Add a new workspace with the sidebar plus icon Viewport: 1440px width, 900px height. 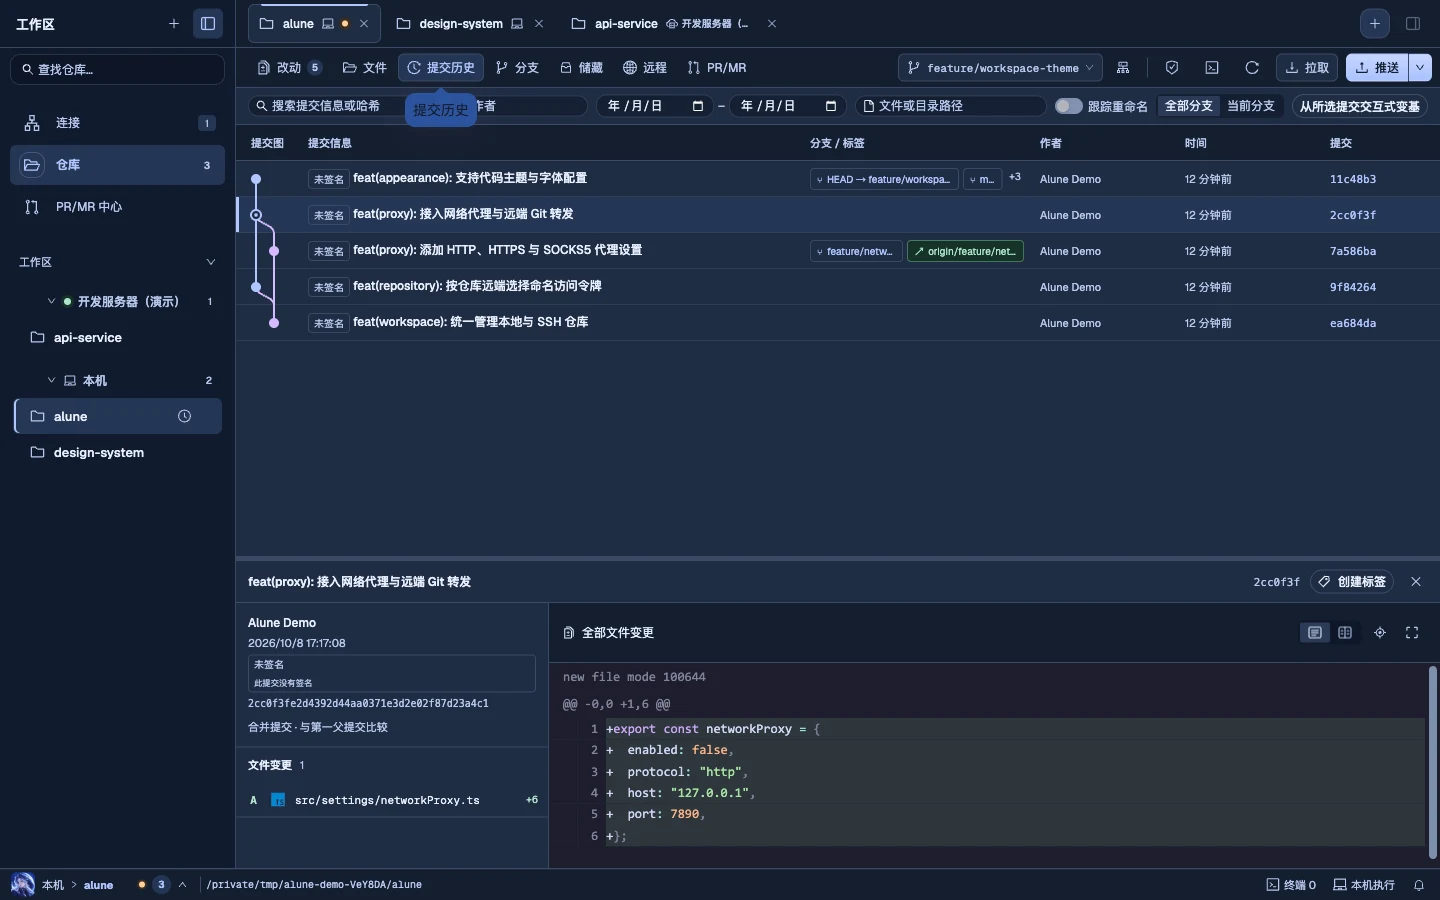[x=174, y=23]
